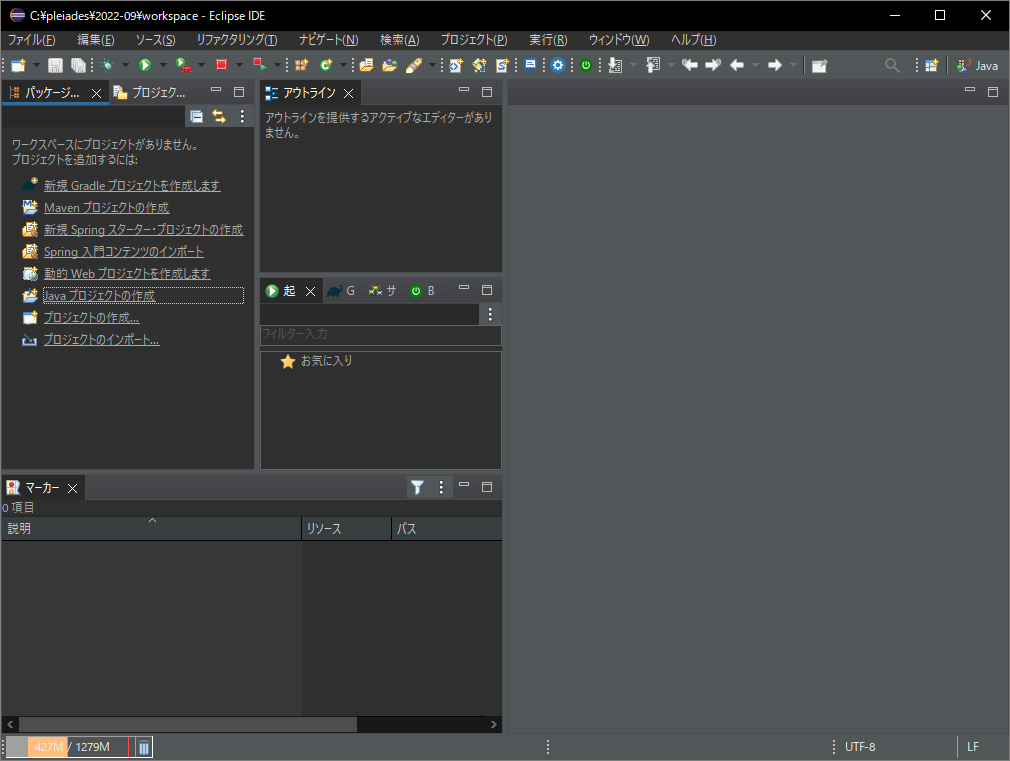This screenshot has height=761, width=1010.
Task: Expand the Back history dropdown arrow
Action: pyautogui.click(x=756, y=65)
